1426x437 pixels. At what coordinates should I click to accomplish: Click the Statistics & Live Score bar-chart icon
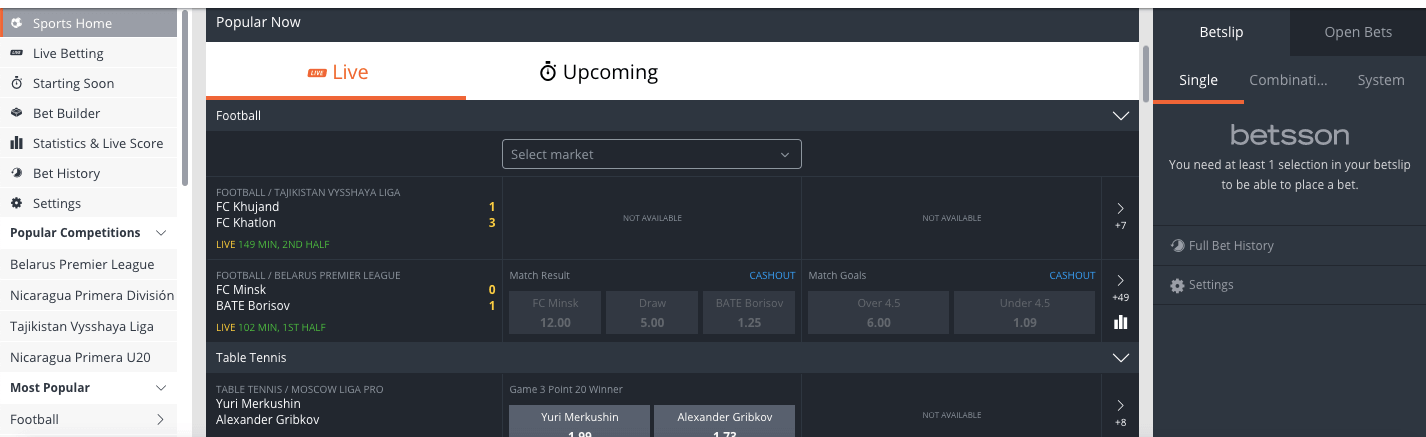16,143
